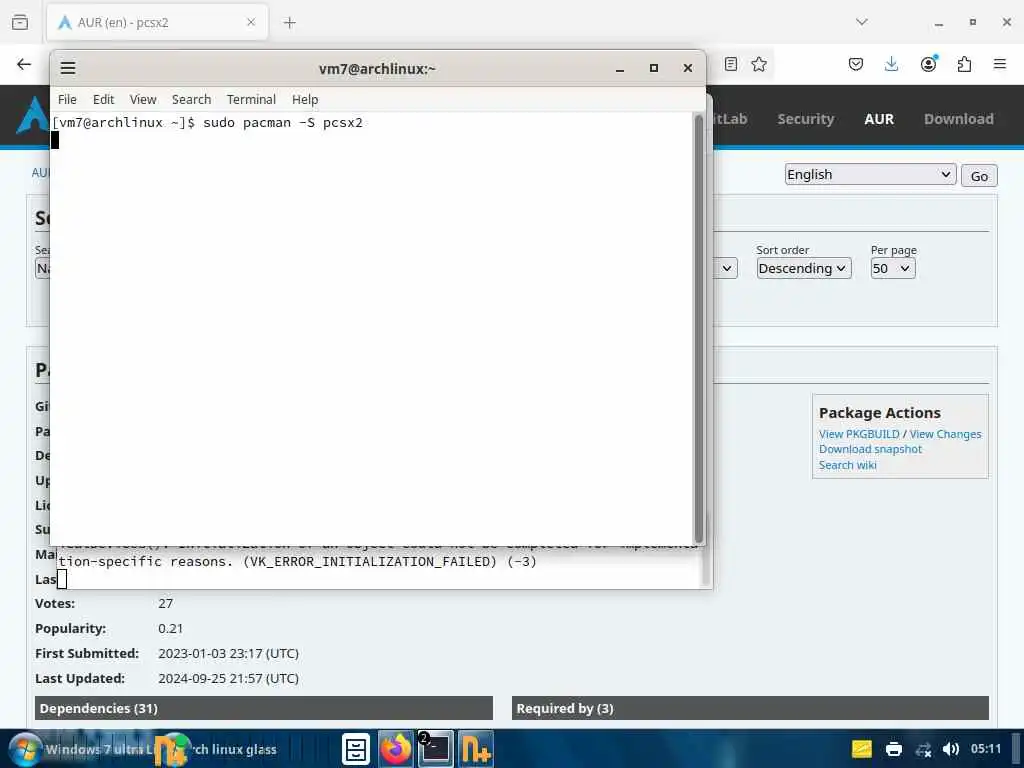Click the Firefox icon in the taskbar
The height and width of the screenshot is (768, 1024).
(395, 749)
